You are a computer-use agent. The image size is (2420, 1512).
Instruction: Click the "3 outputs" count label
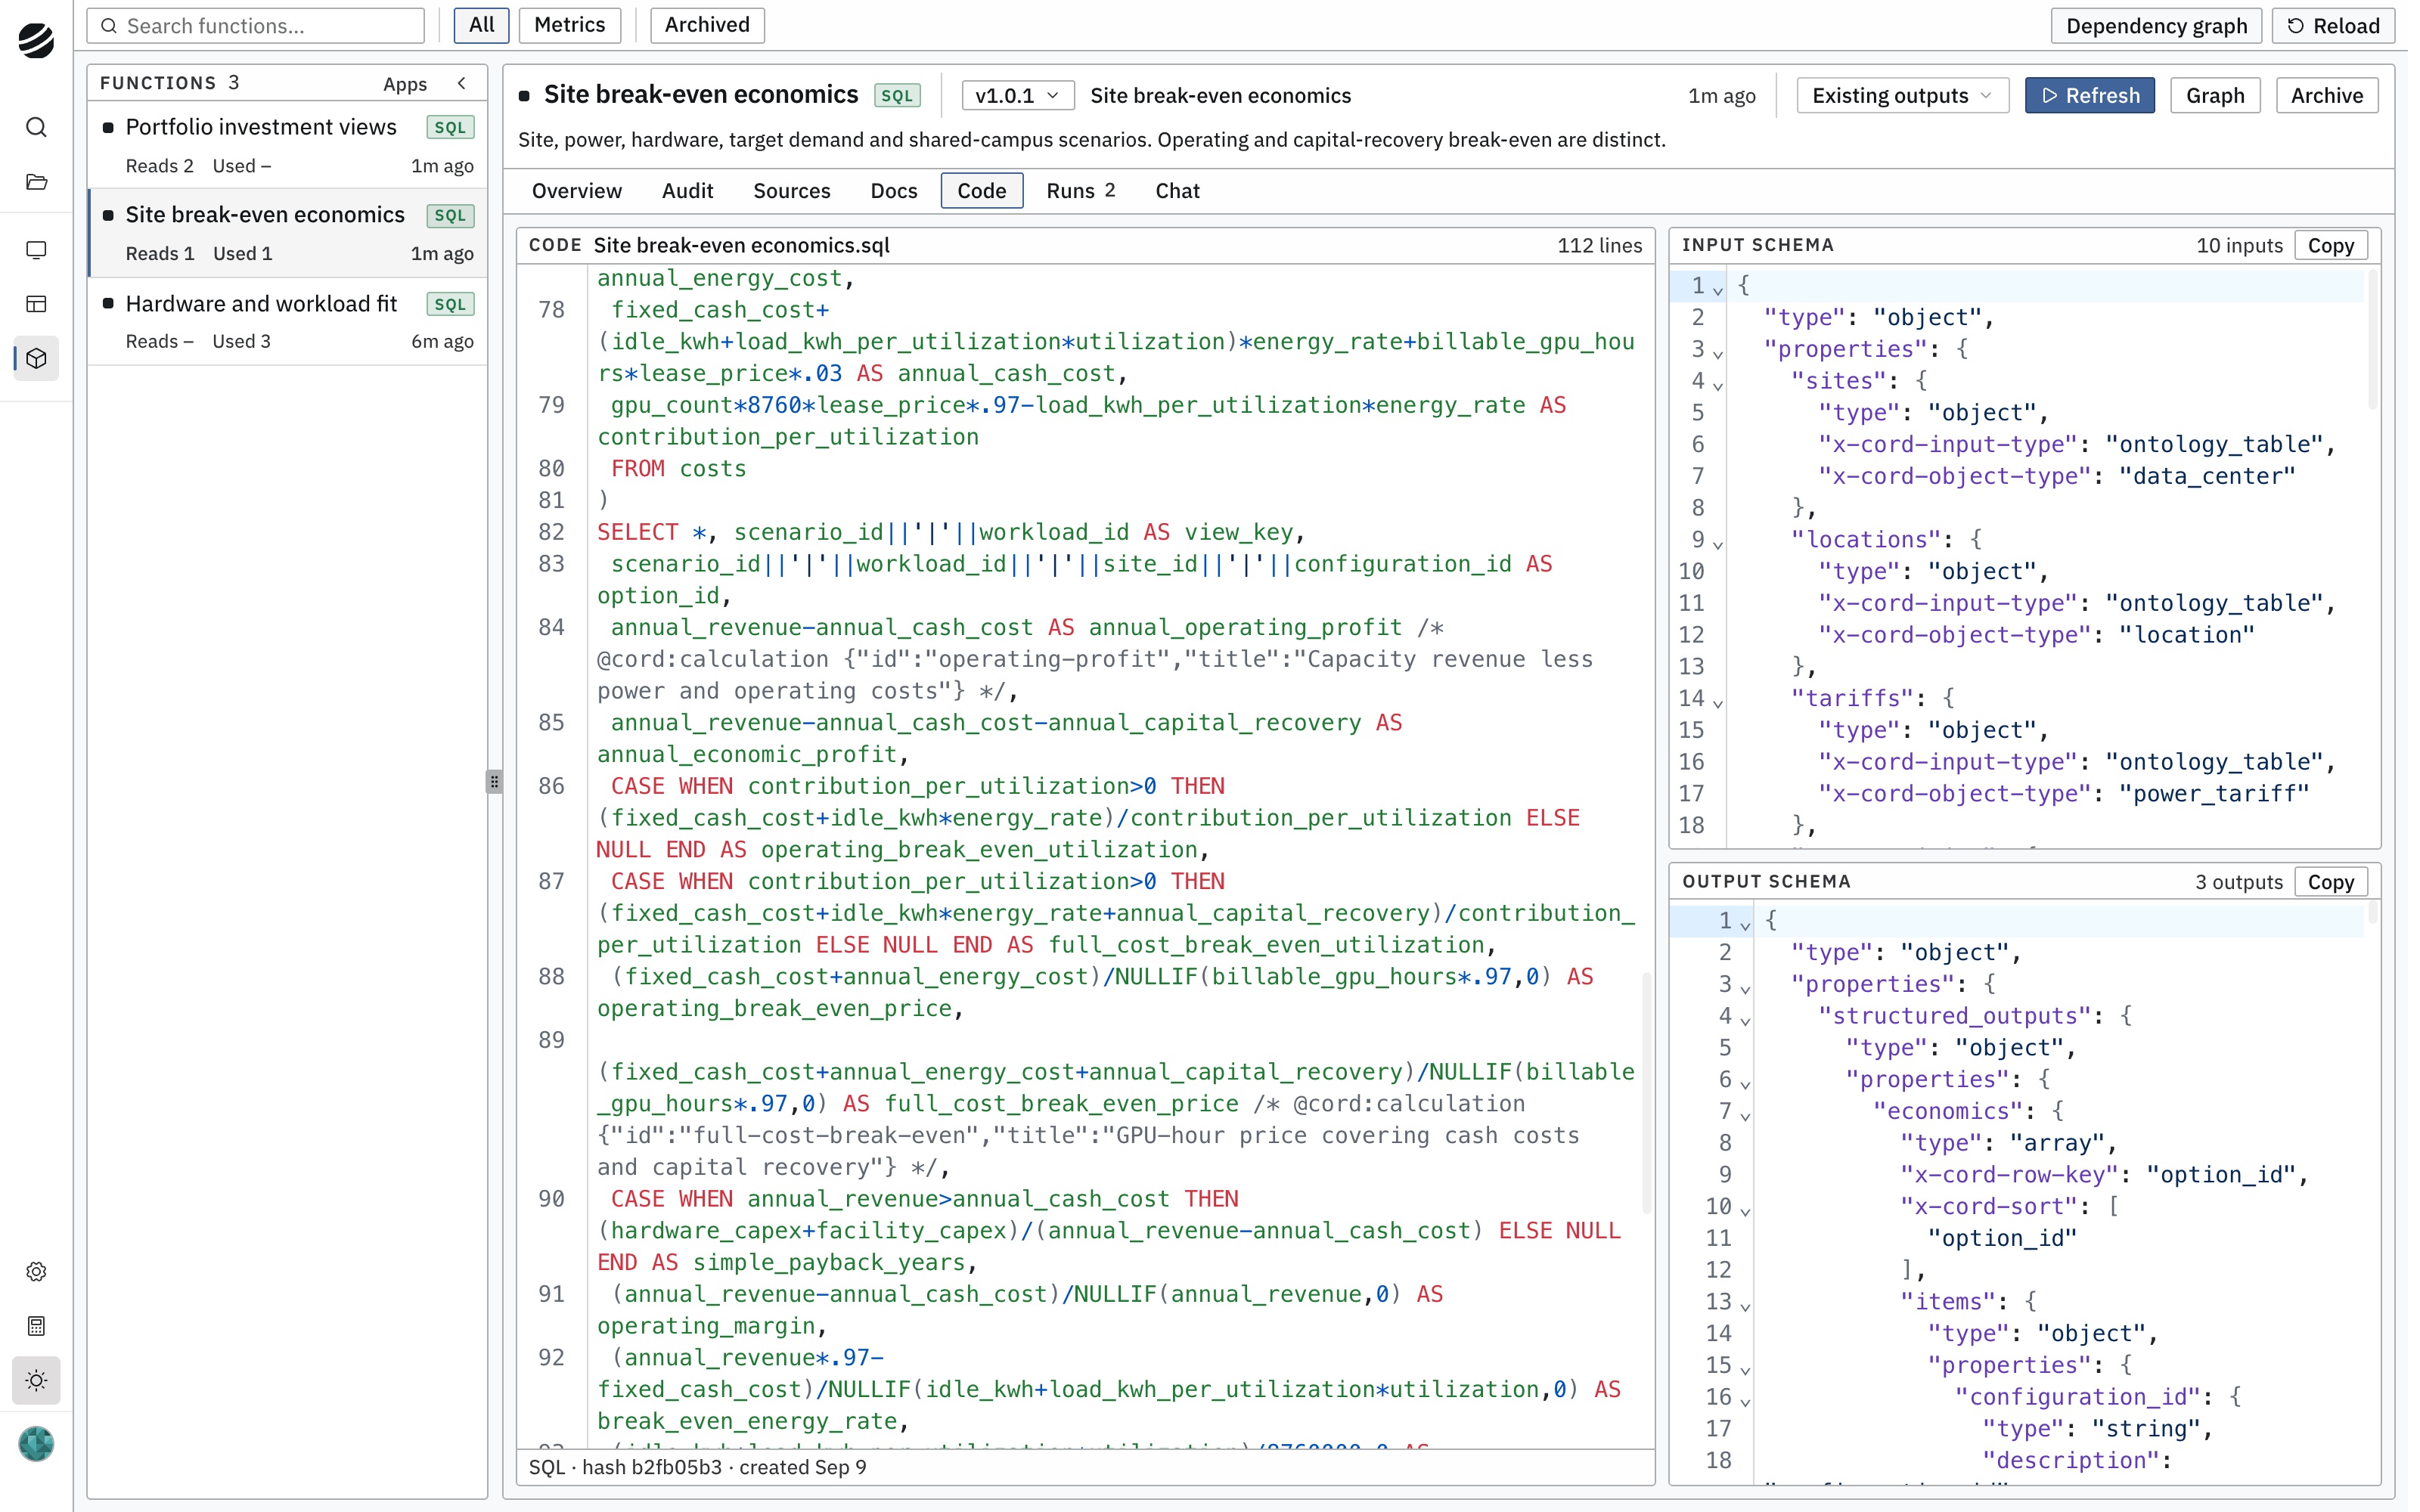point(2239,882)
